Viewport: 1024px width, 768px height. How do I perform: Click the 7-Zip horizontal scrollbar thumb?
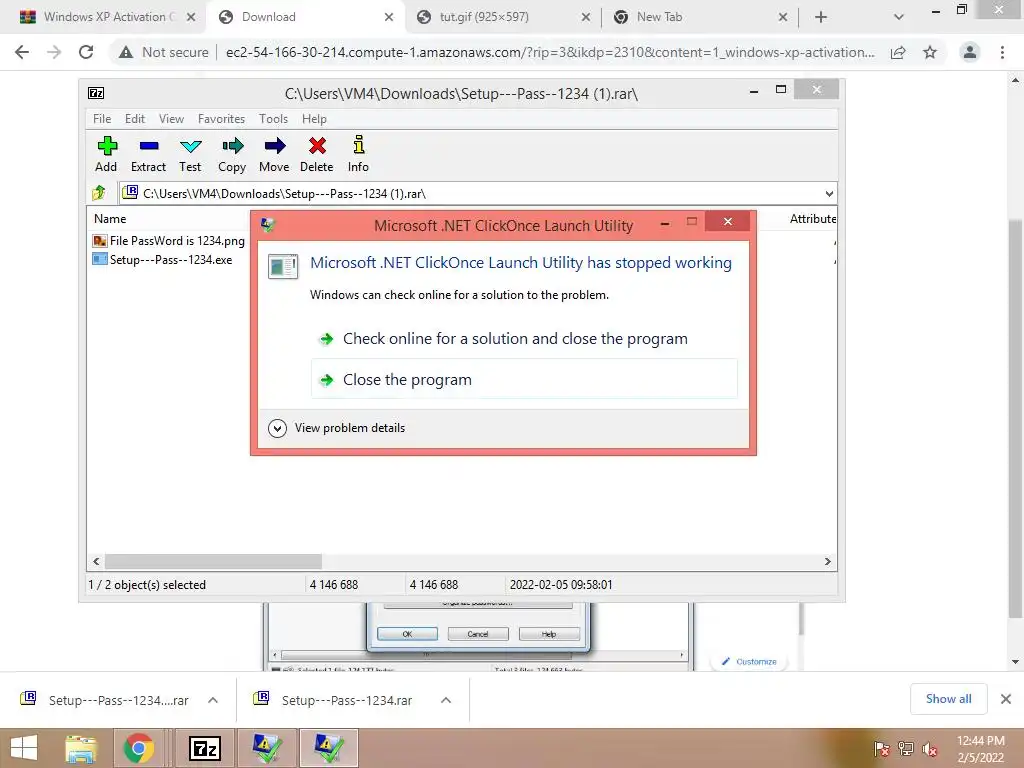213,562
